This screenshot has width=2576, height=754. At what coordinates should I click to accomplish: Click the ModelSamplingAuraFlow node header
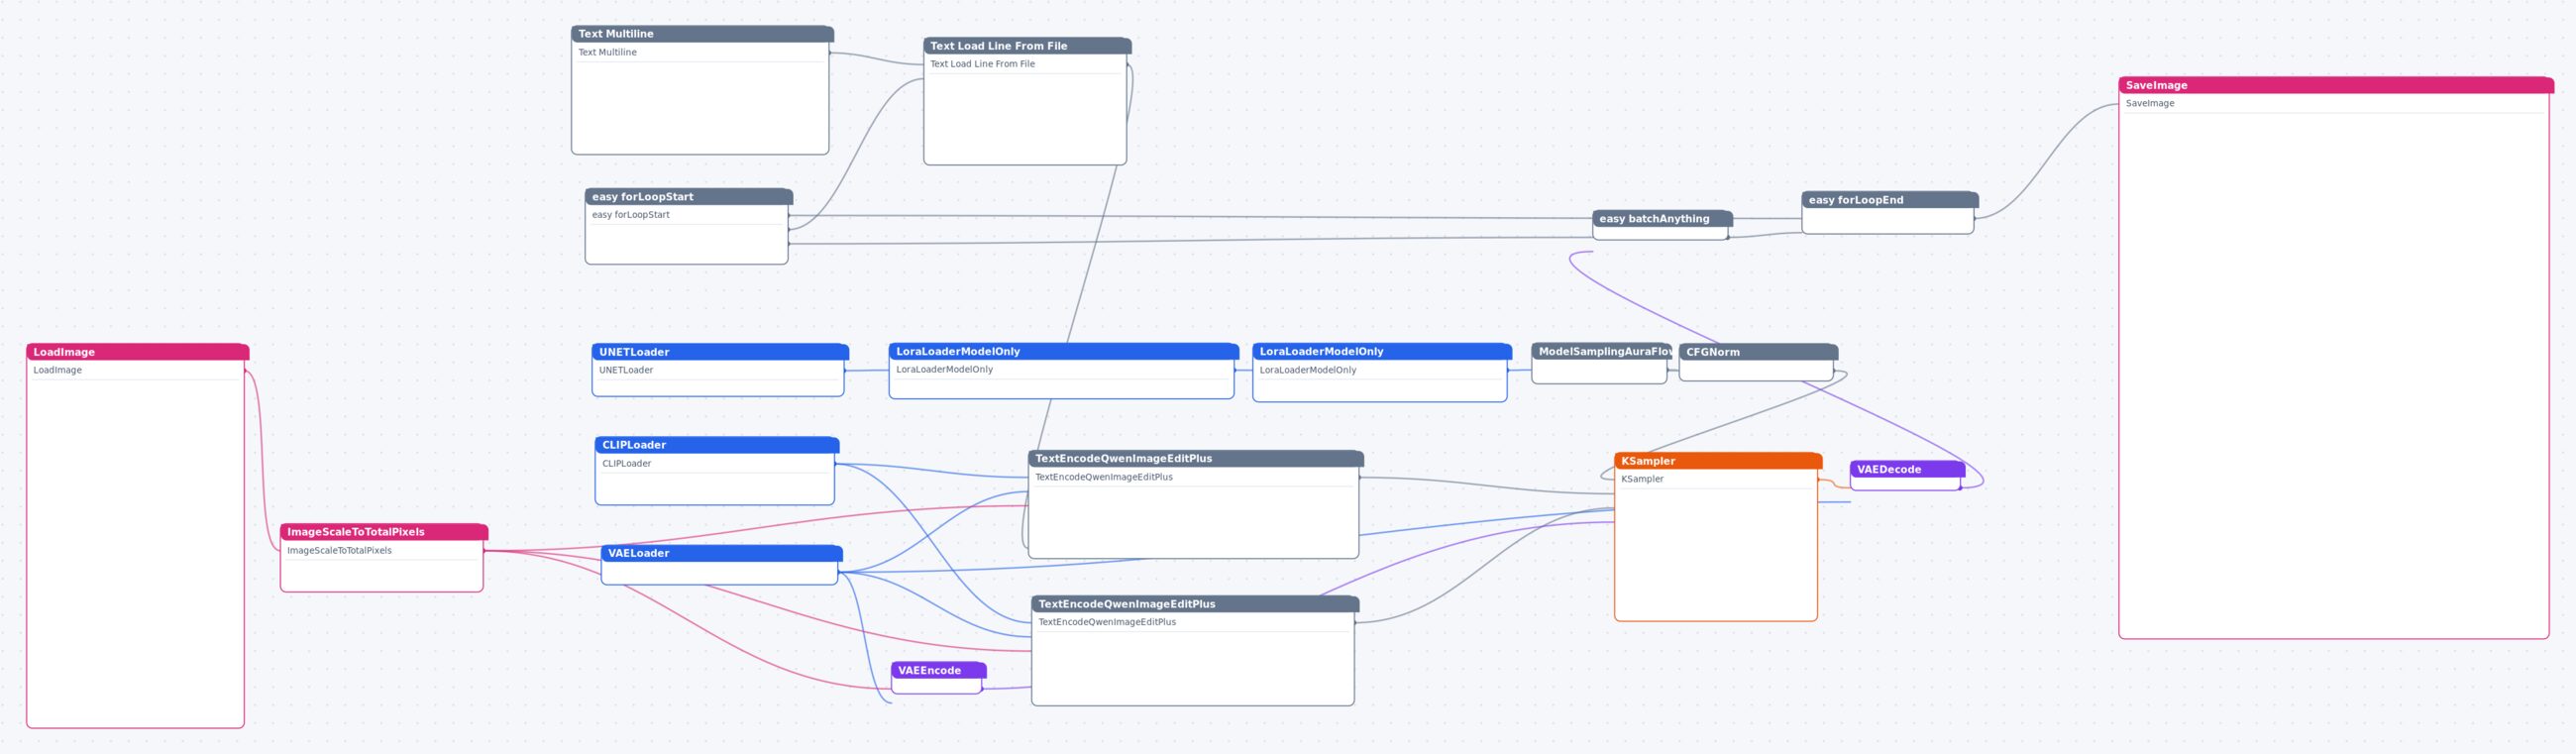[1600, 351]
